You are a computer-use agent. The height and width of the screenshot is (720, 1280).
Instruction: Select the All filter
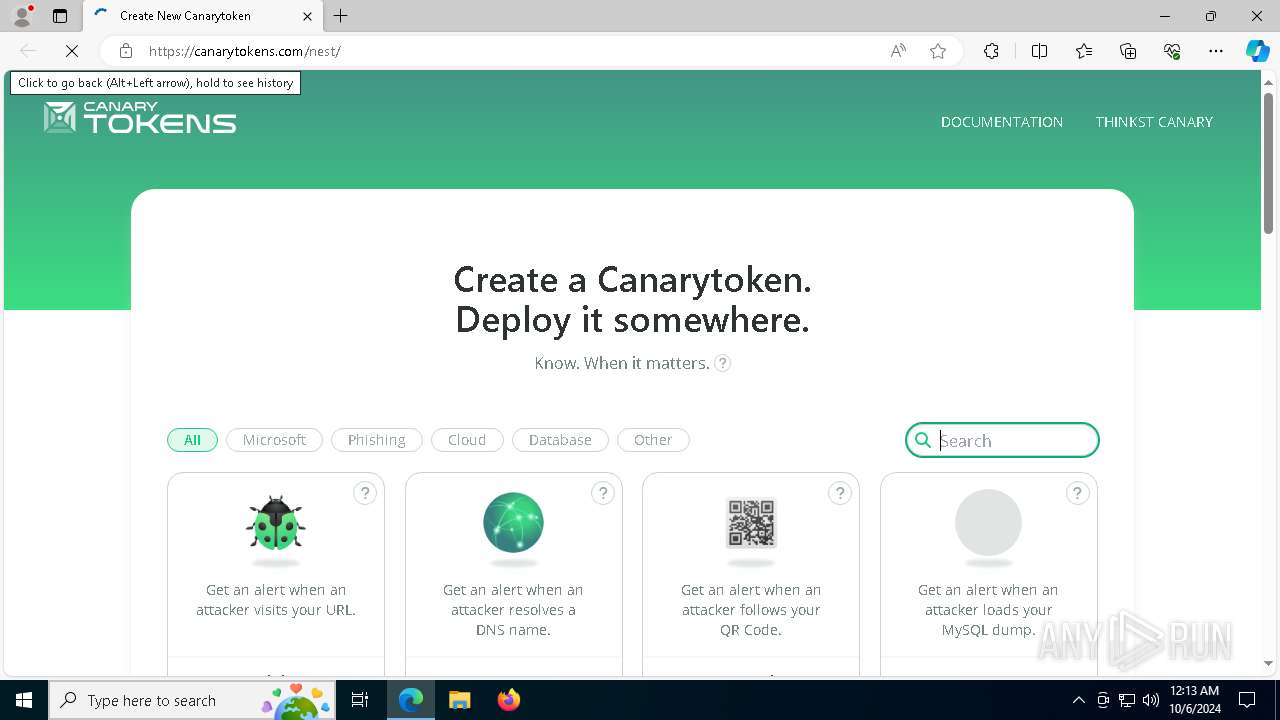[x=192, y=440]
